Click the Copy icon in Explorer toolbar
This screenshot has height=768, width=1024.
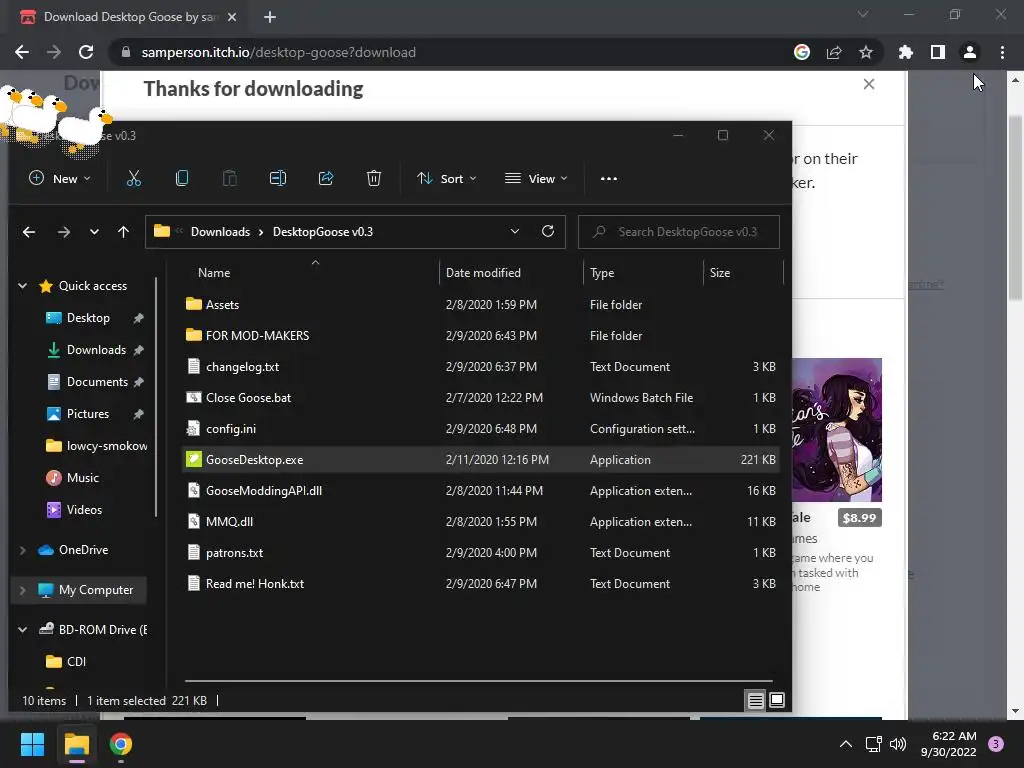click(x=182, y=178)
